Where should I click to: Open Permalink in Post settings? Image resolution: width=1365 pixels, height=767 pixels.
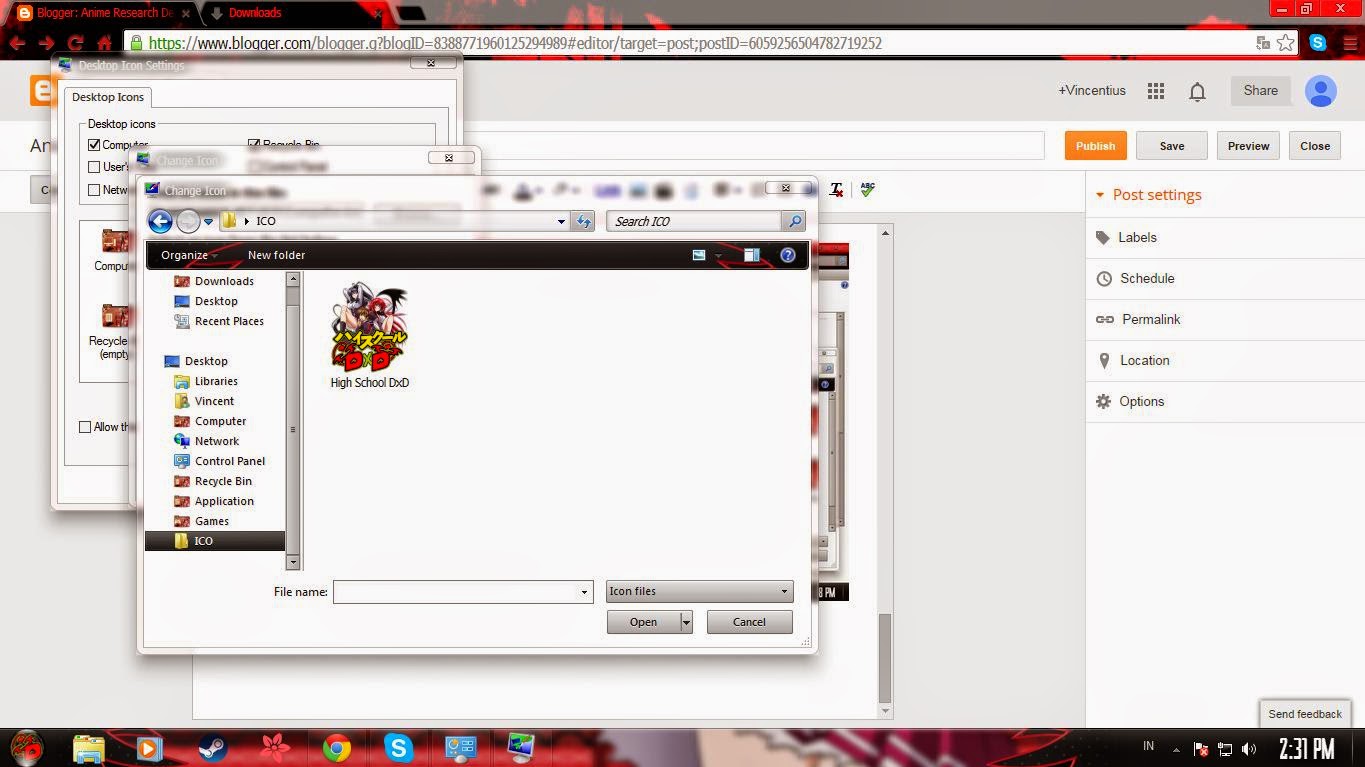(x=1151, y=320)
